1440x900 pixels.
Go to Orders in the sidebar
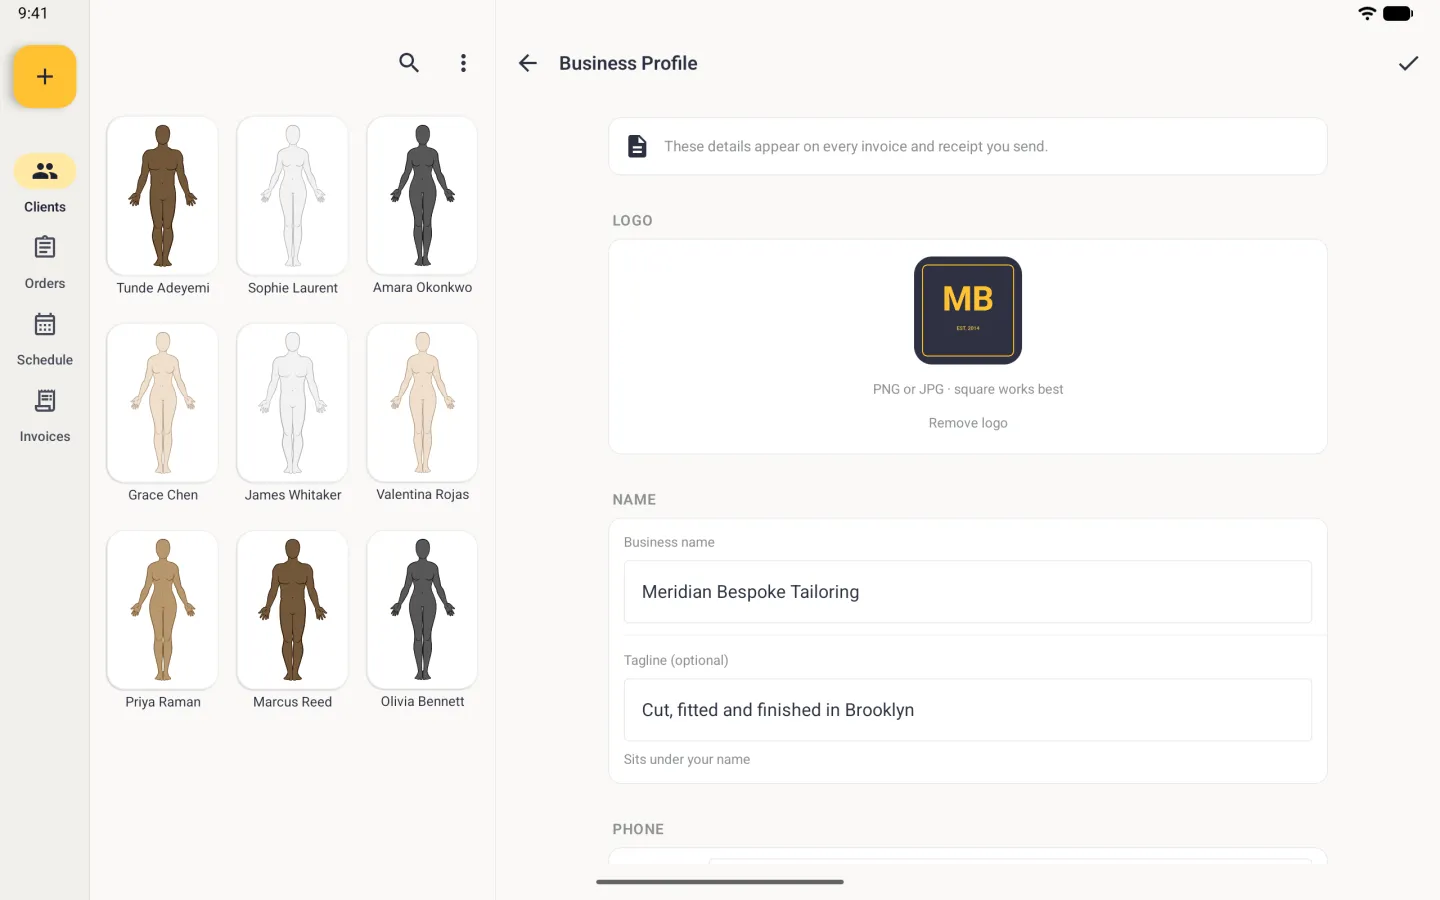[x=45, y=262]
